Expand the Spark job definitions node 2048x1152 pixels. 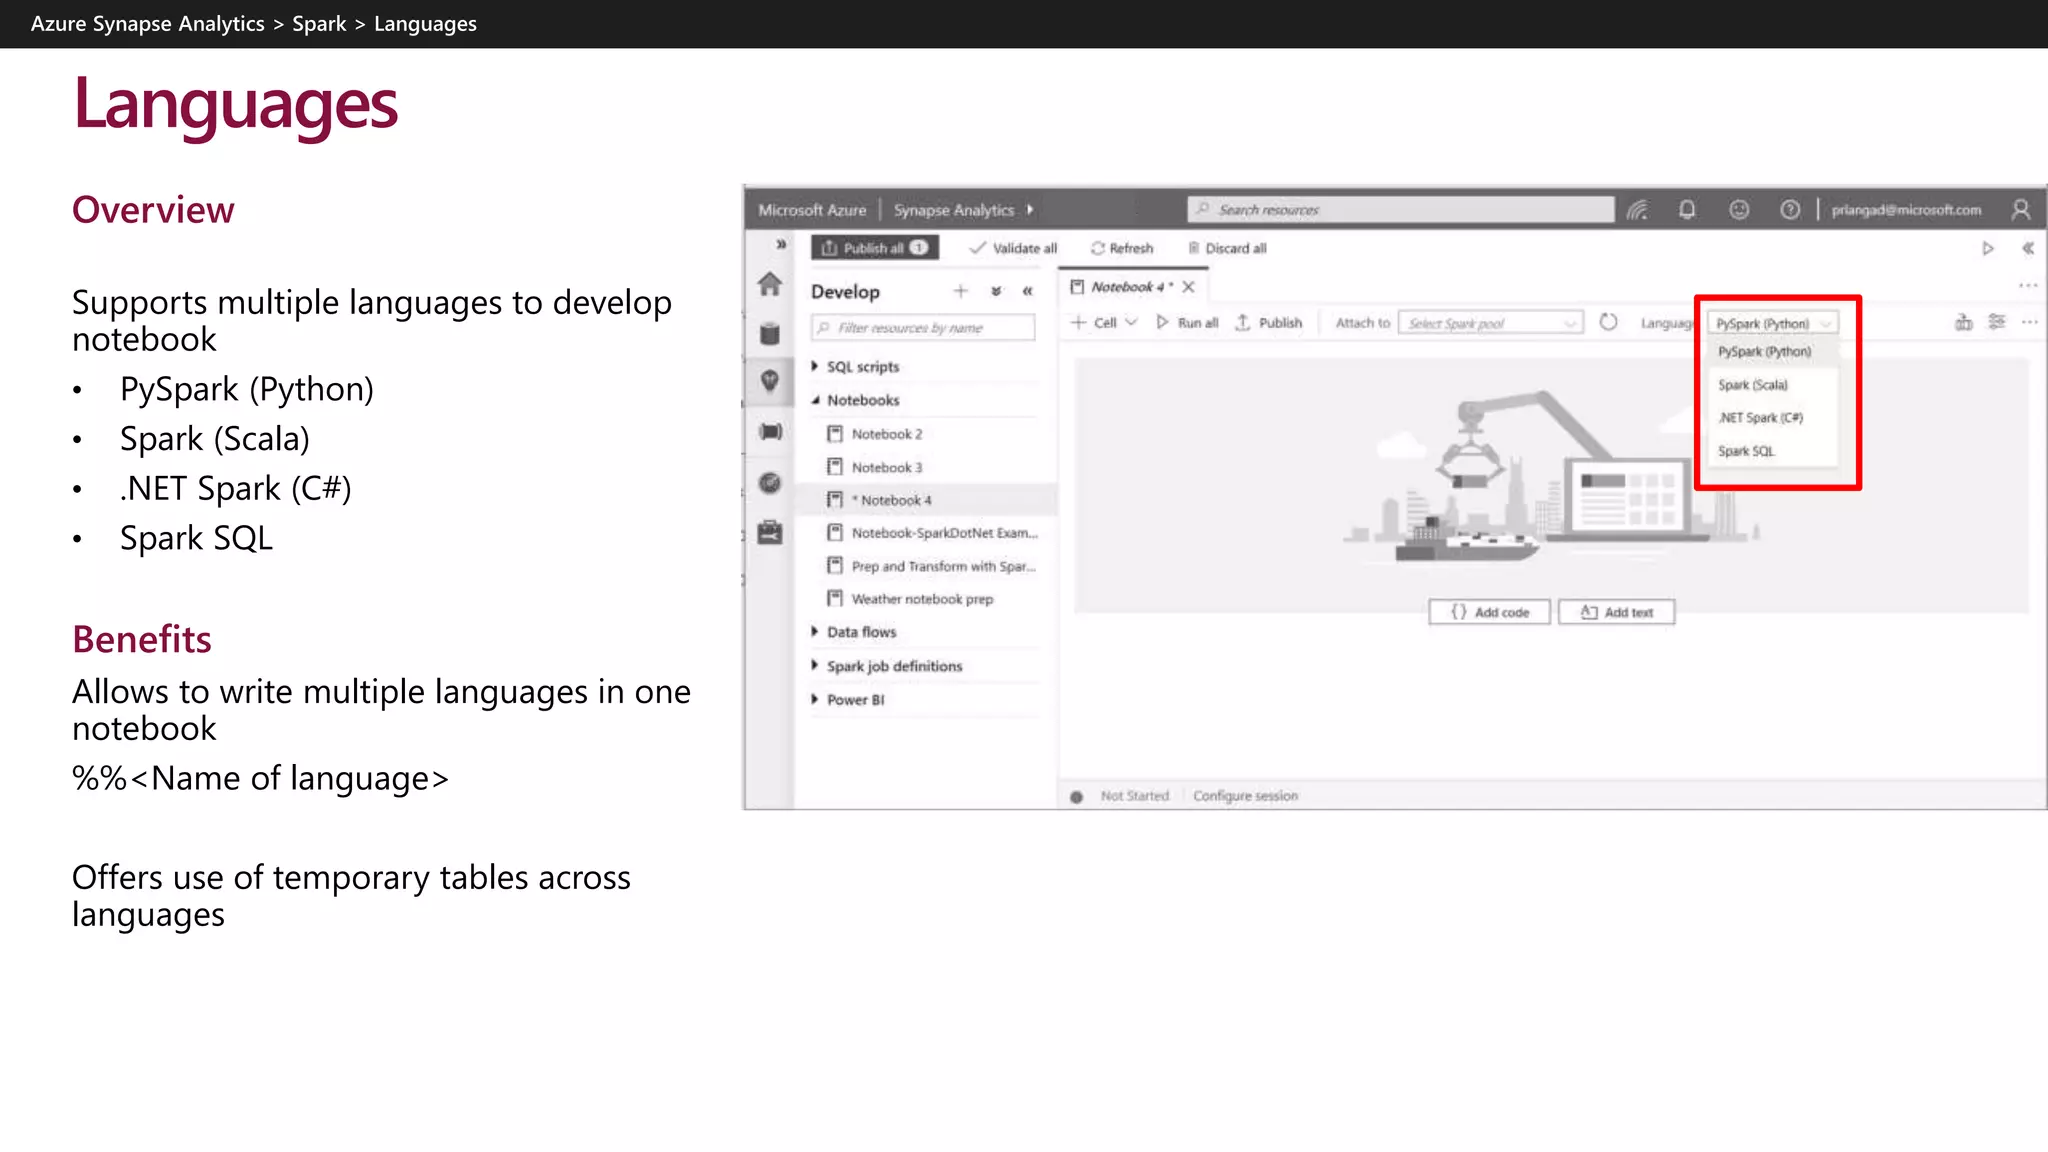(815, 666)
